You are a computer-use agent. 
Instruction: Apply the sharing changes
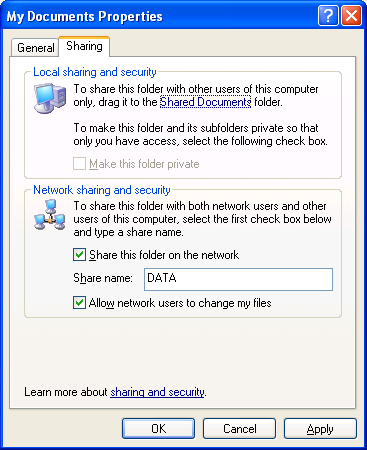(320, 429)
